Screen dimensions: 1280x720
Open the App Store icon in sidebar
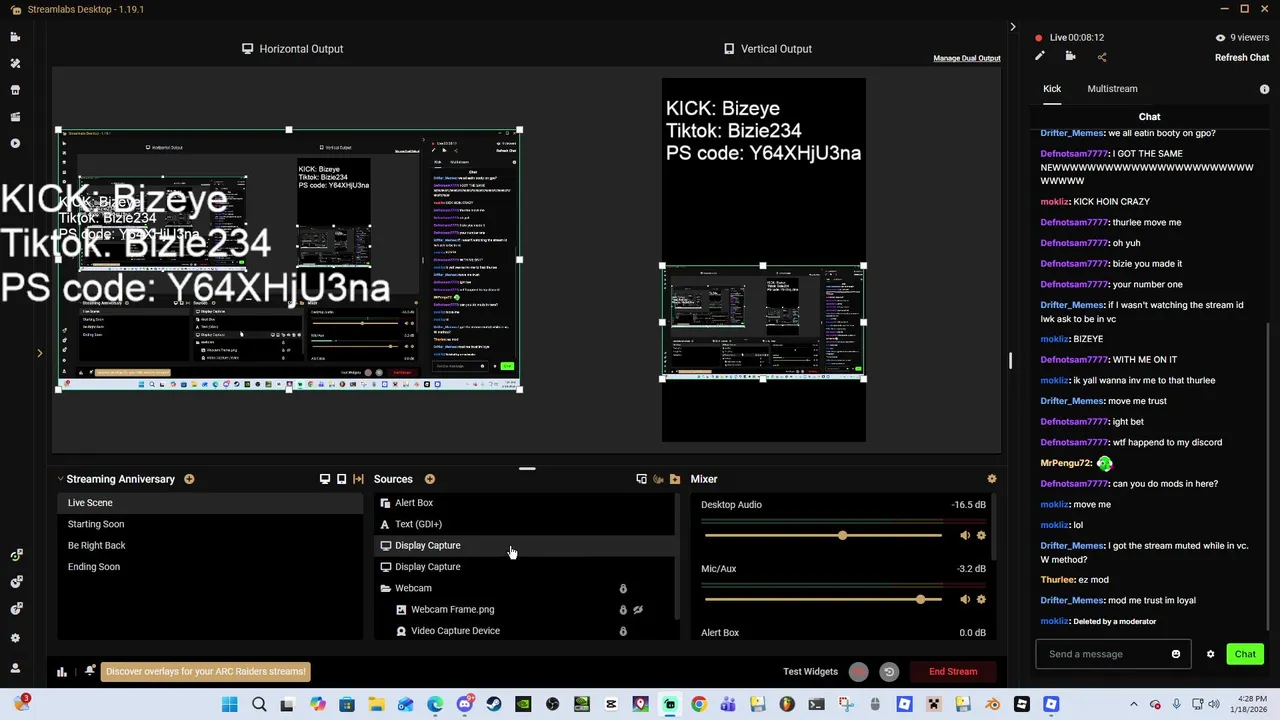[15, 90]
